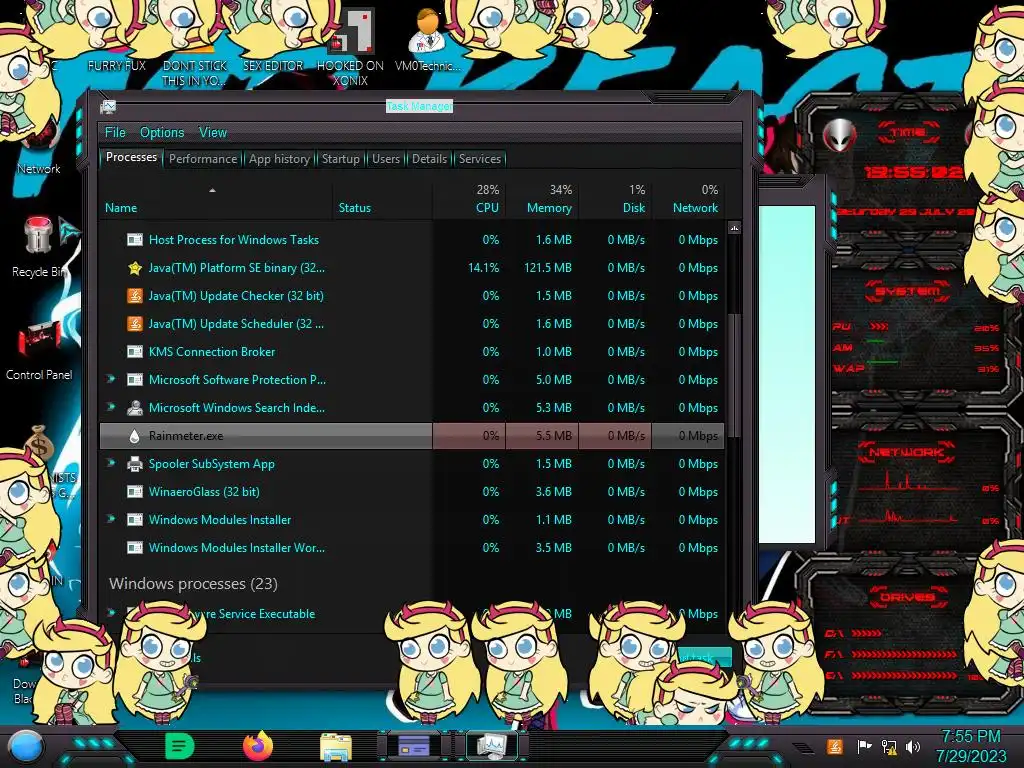Open the taskbar clock showing 7:55 PM
This screenshot has height=768, width=1024.
970,746
